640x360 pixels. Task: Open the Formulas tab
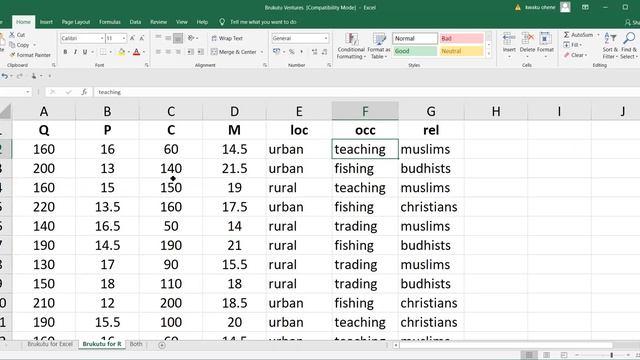tap(110, 22)
